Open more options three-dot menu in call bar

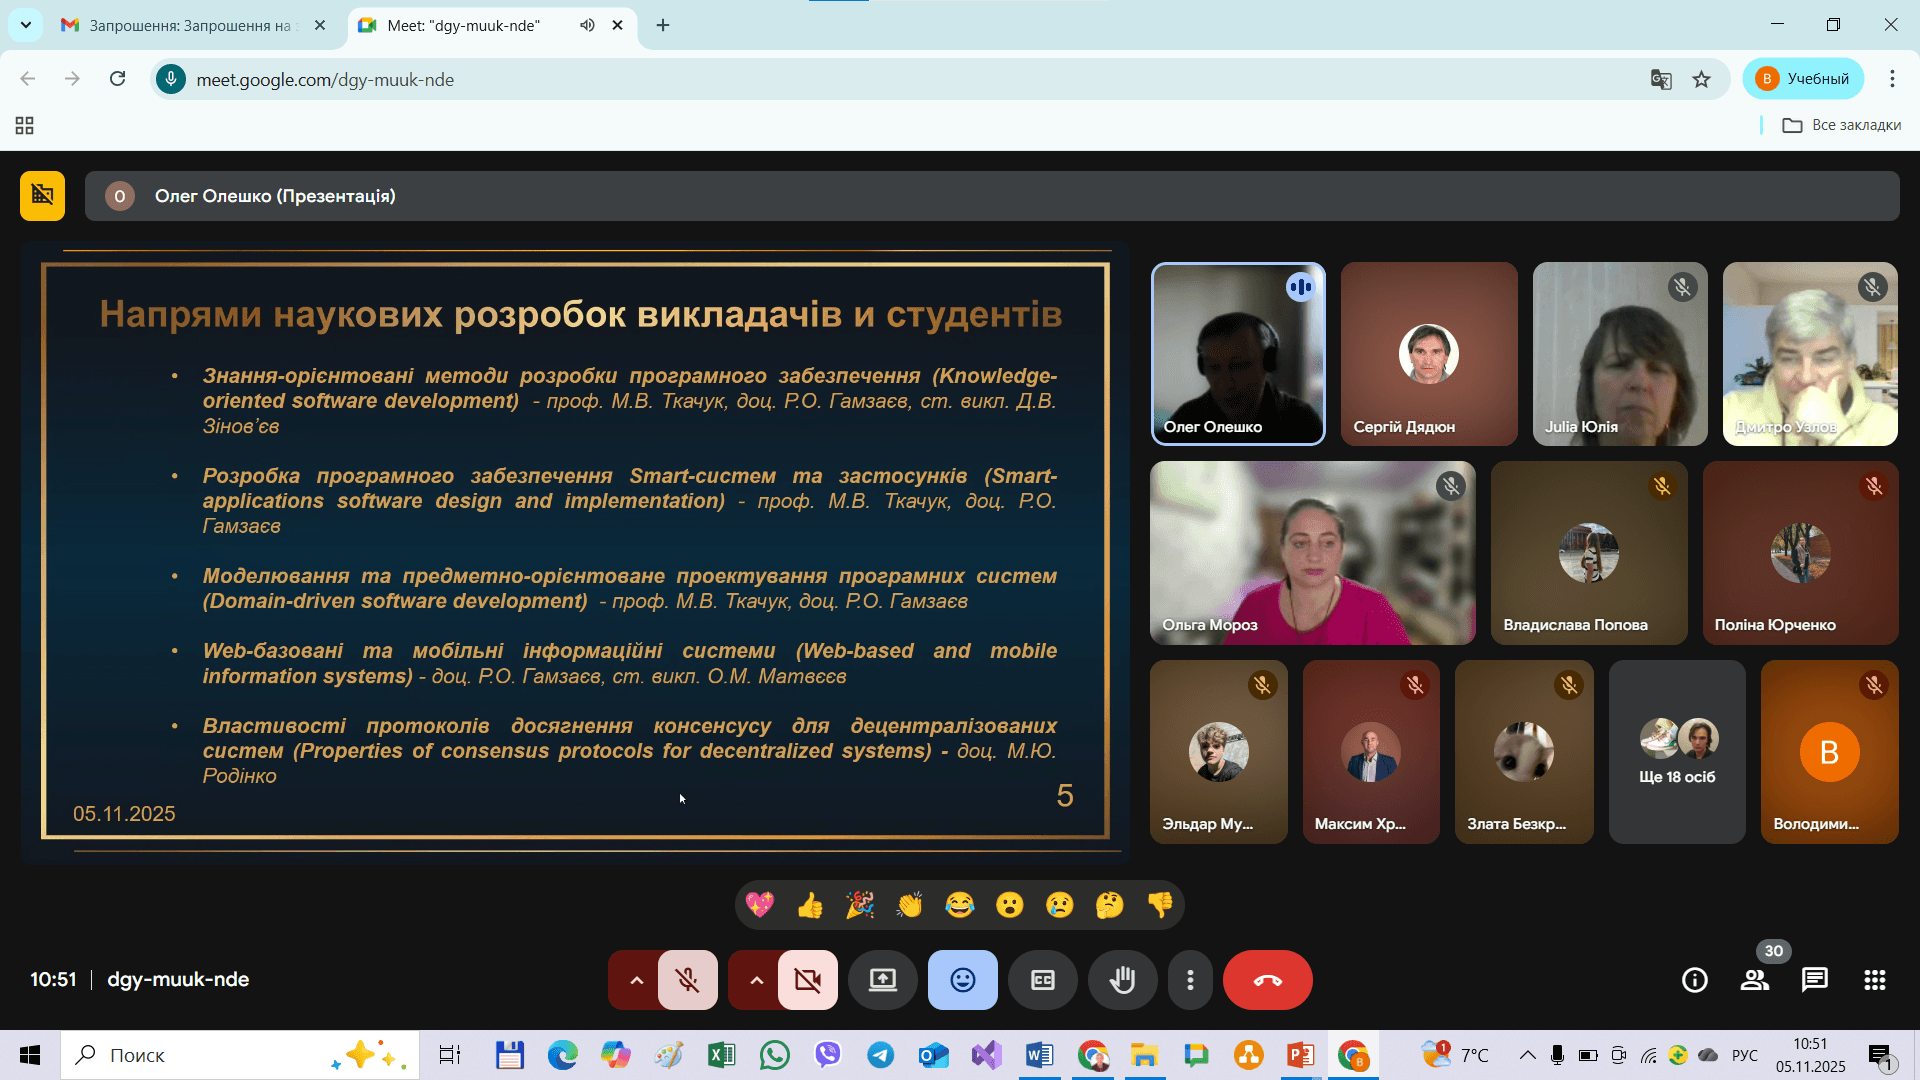pyautogui.click(x=1190, y=980)
